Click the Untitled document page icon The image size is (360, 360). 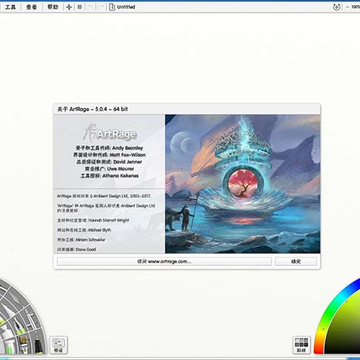pyautogui.click(x=112, y=7)
